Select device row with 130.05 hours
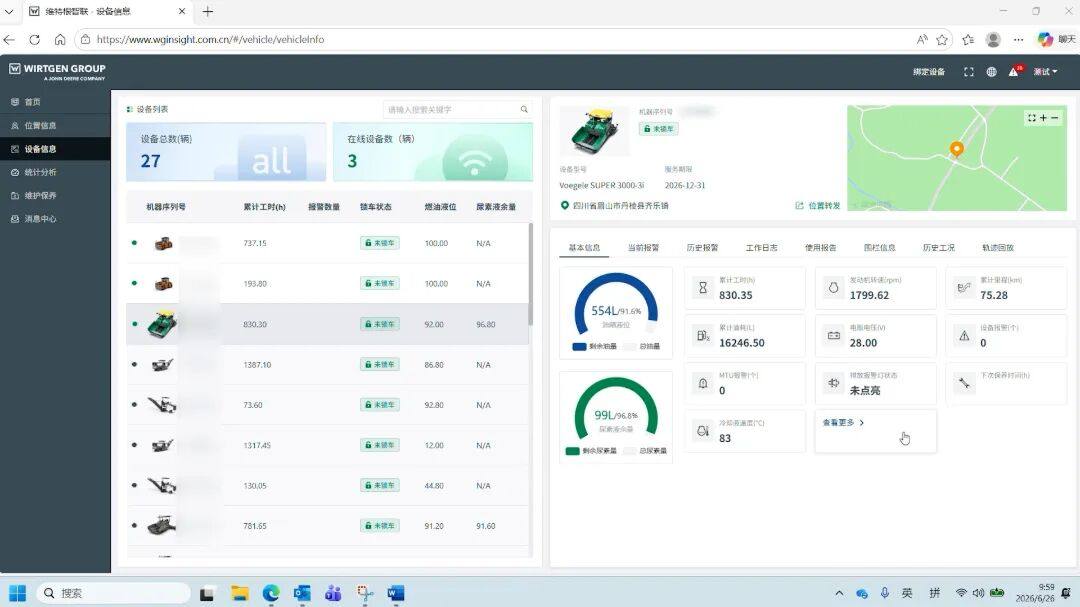Image resolution: width=1080 pixels, height=607 pixels. [328, 486]
